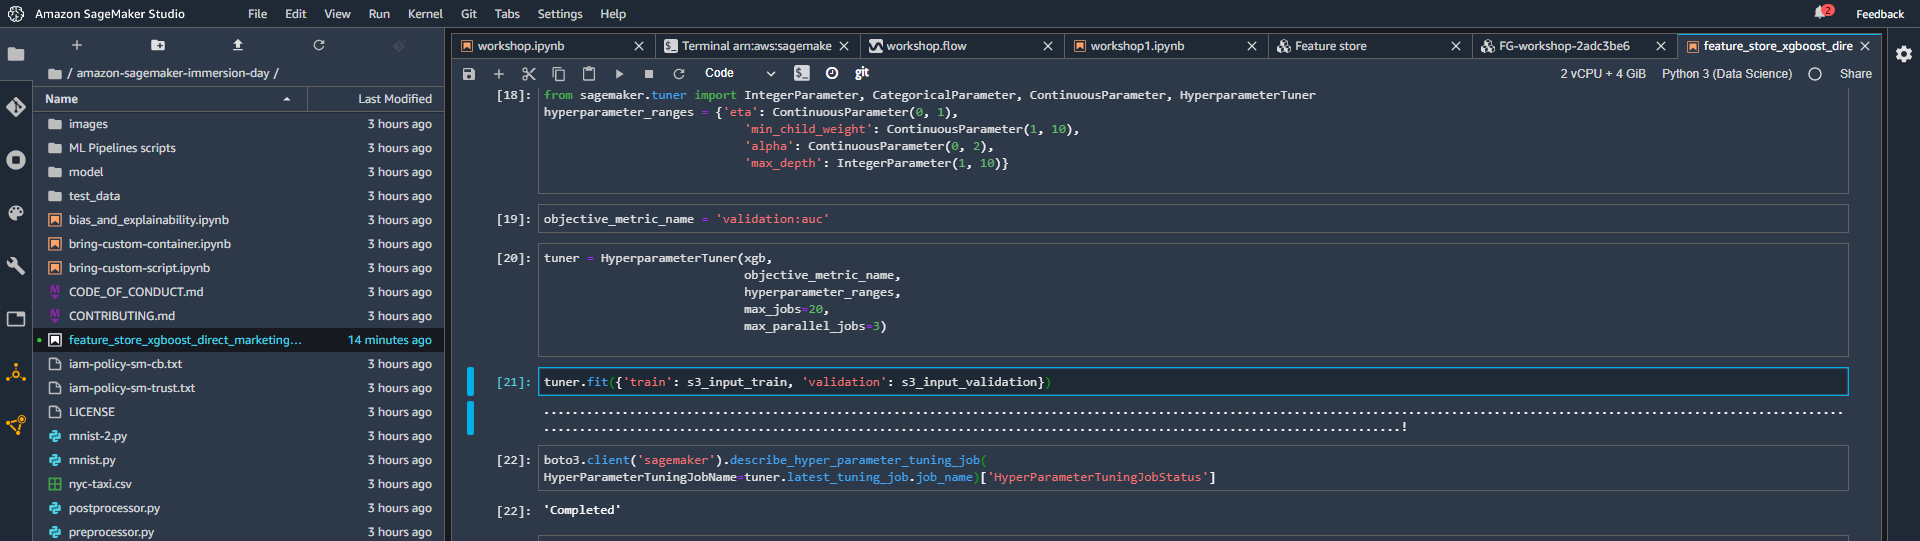Open the test_data folder

239,196
